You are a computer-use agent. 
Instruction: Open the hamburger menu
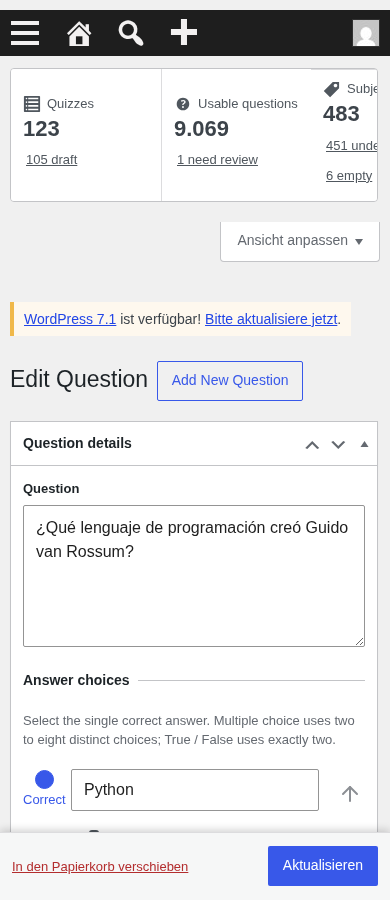(x=25, y=33)
